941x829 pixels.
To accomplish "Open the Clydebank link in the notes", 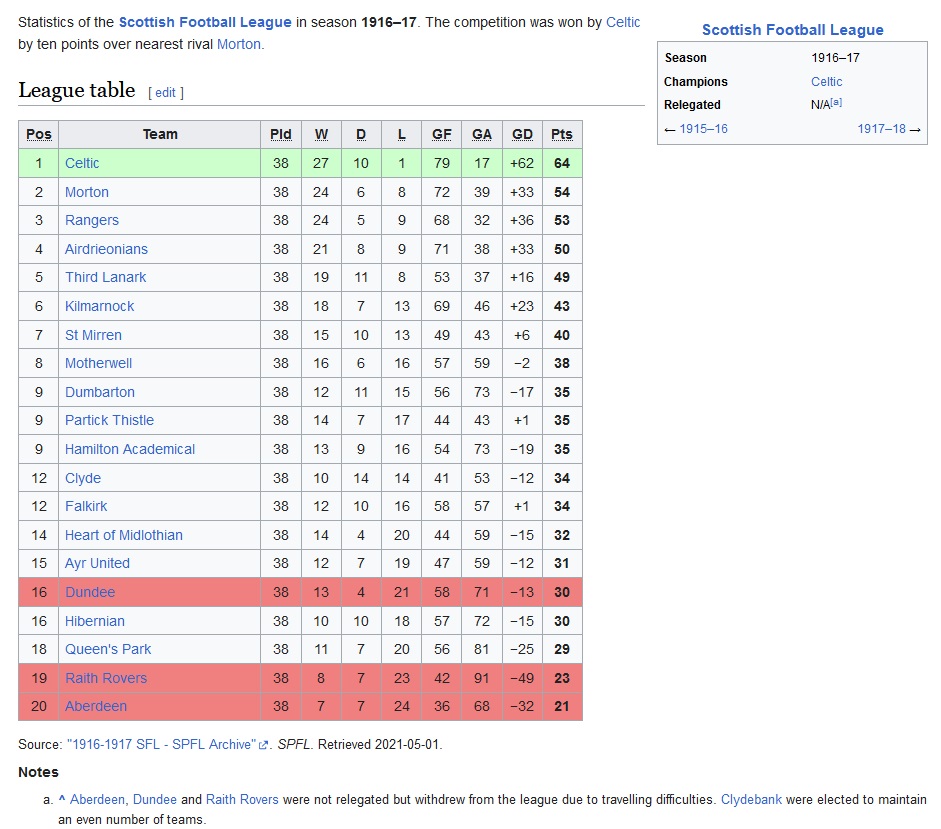I will 751,800.
